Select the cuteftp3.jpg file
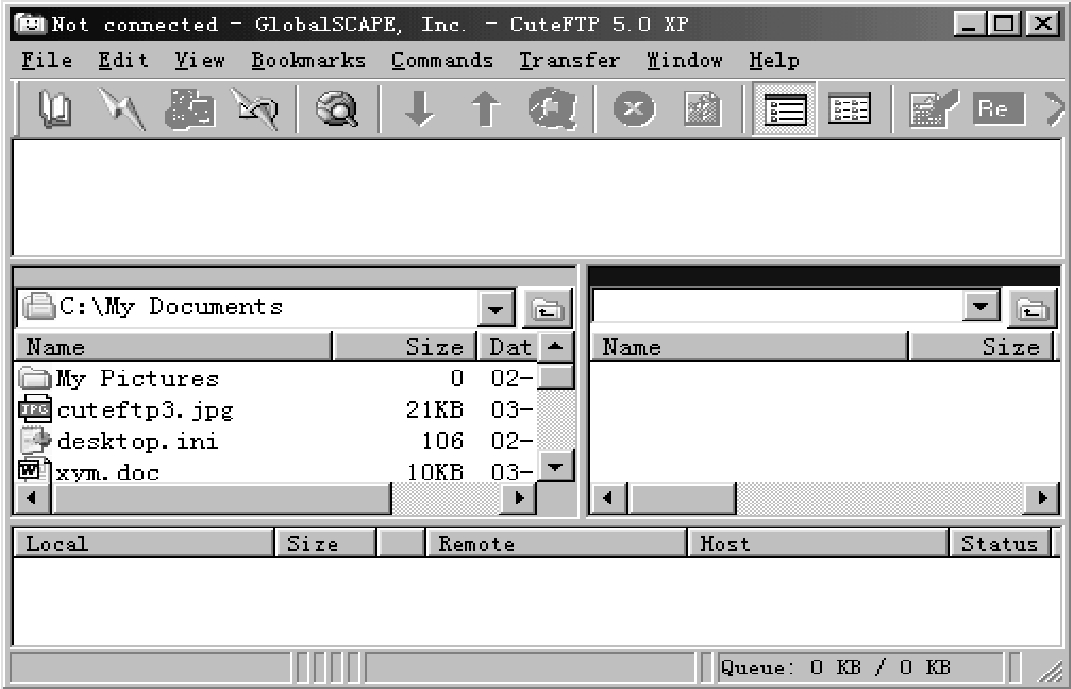Image resolution: width=1071 pixels, height=689 pixels. 145,410
